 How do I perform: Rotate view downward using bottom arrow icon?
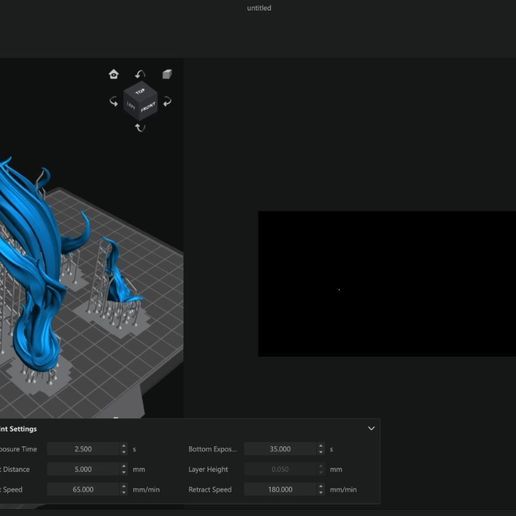tap(140, 127)
